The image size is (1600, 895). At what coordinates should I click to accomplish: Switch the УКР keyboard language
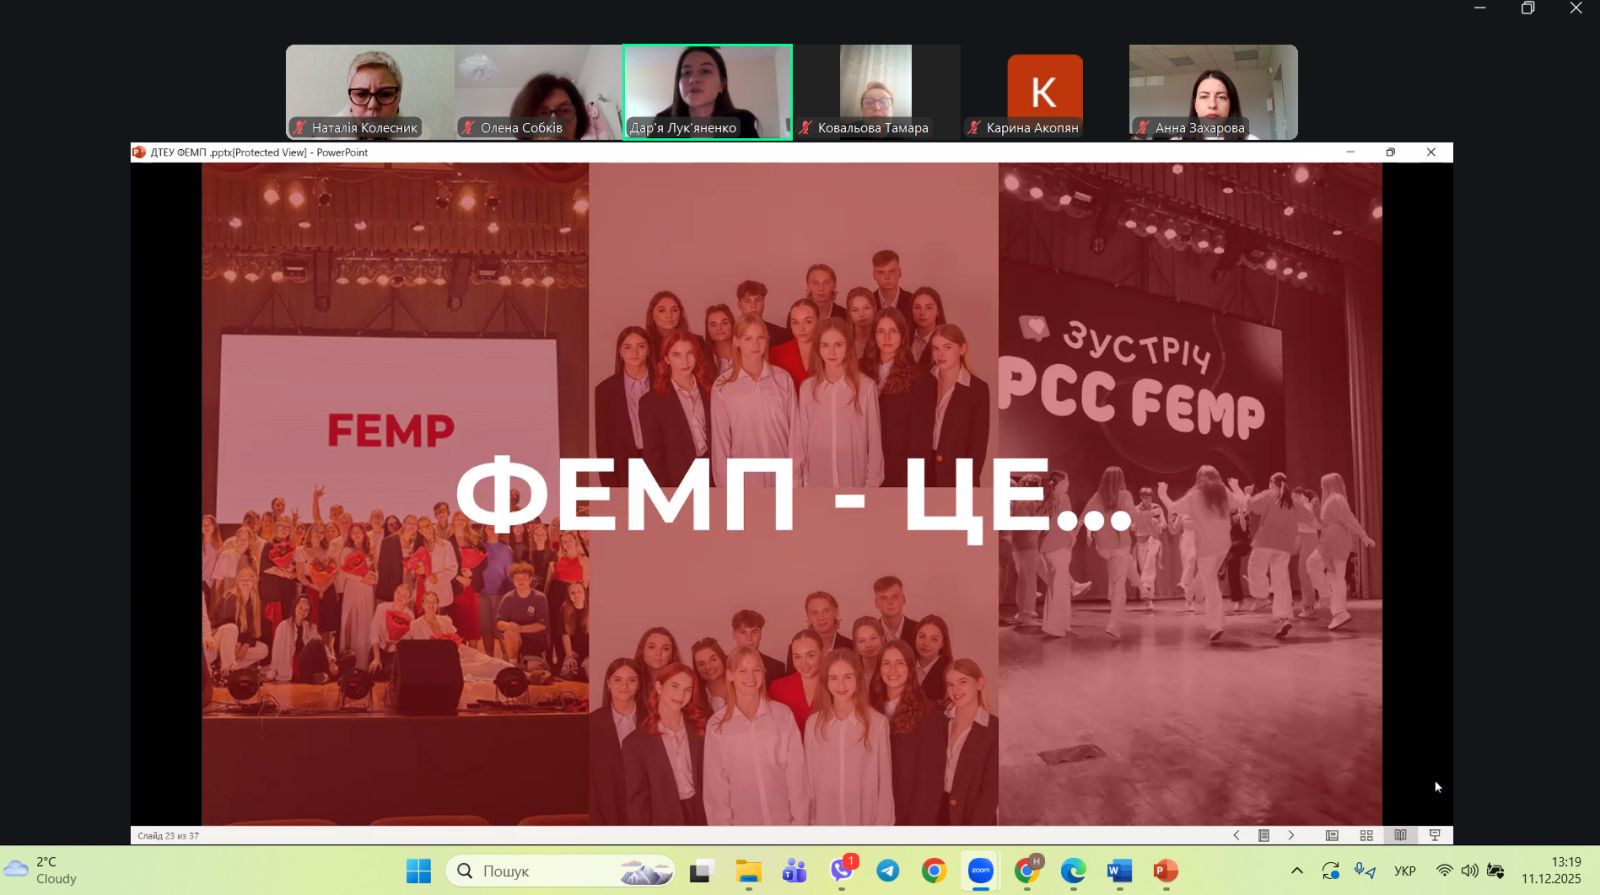click(x=1405, y=871)
